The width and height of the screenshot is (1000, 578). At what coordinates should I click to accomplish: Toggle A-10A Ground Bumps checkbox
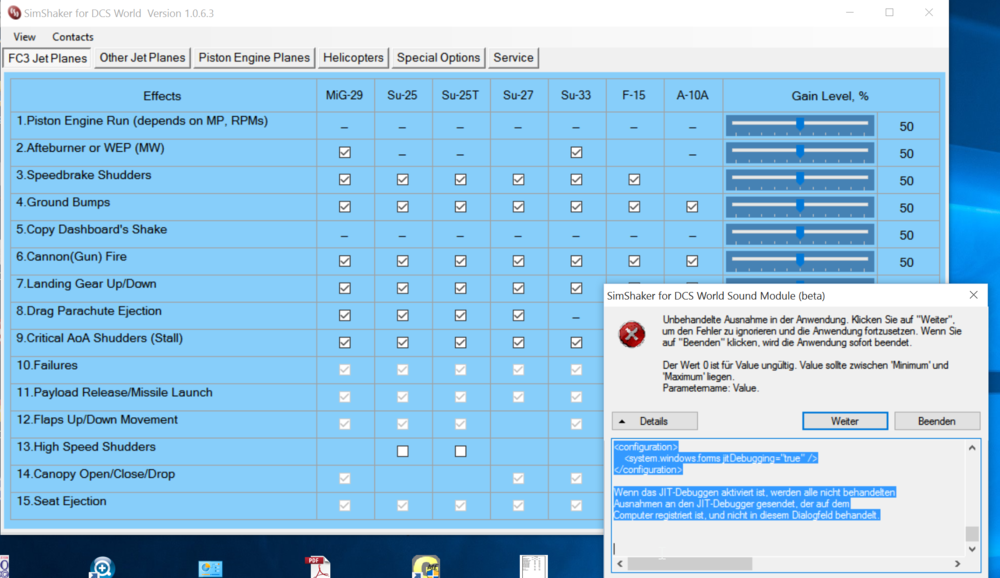click(692, 207)
